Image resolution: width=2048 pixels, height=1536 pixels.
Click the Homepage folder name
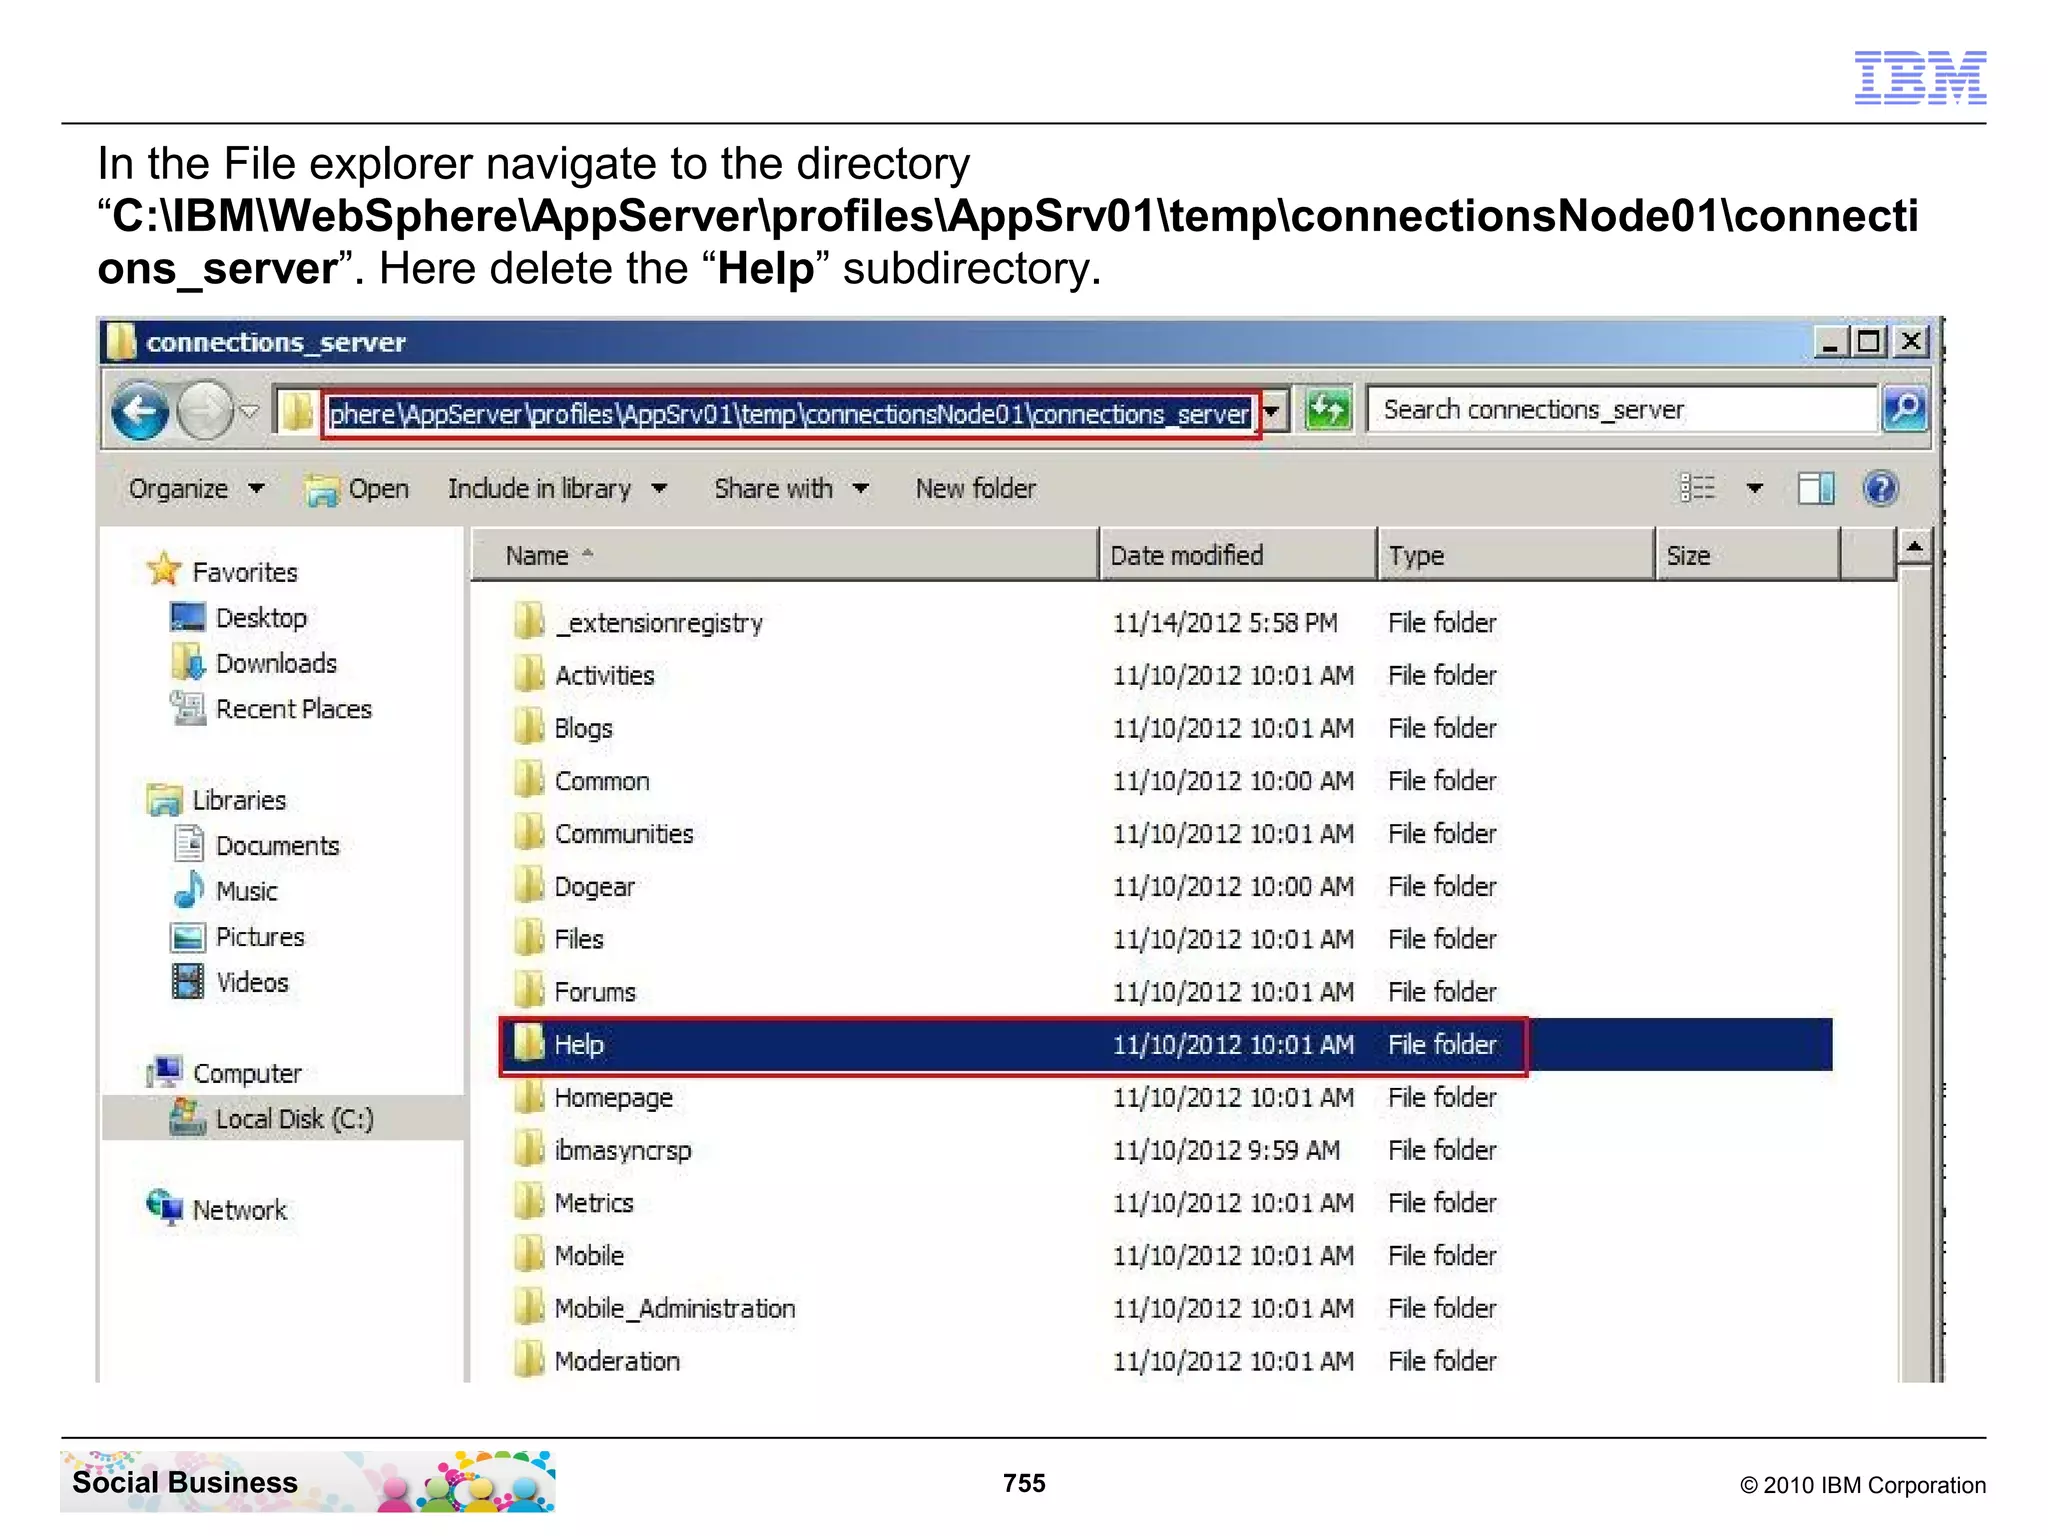[x=614, y=1098]
